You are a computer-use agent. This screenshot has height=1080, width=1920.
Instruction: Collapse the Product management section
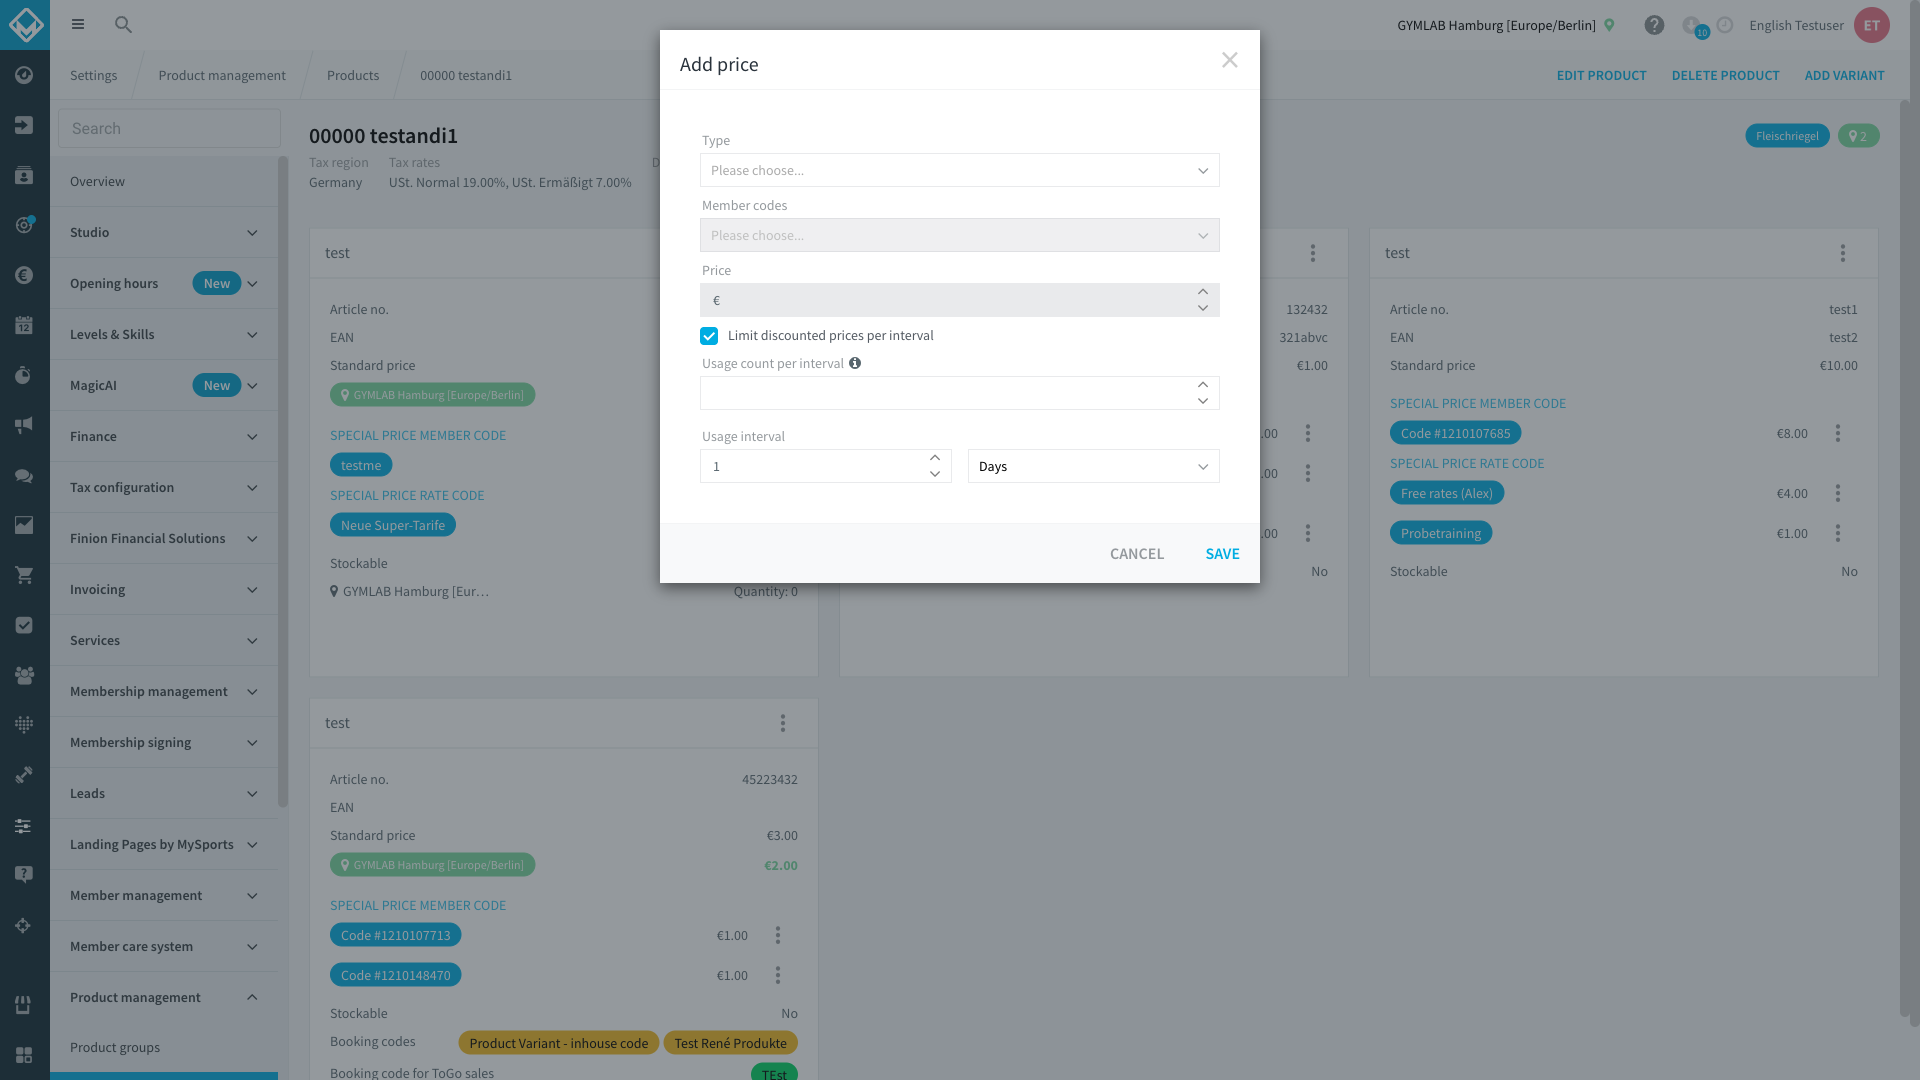164,997
